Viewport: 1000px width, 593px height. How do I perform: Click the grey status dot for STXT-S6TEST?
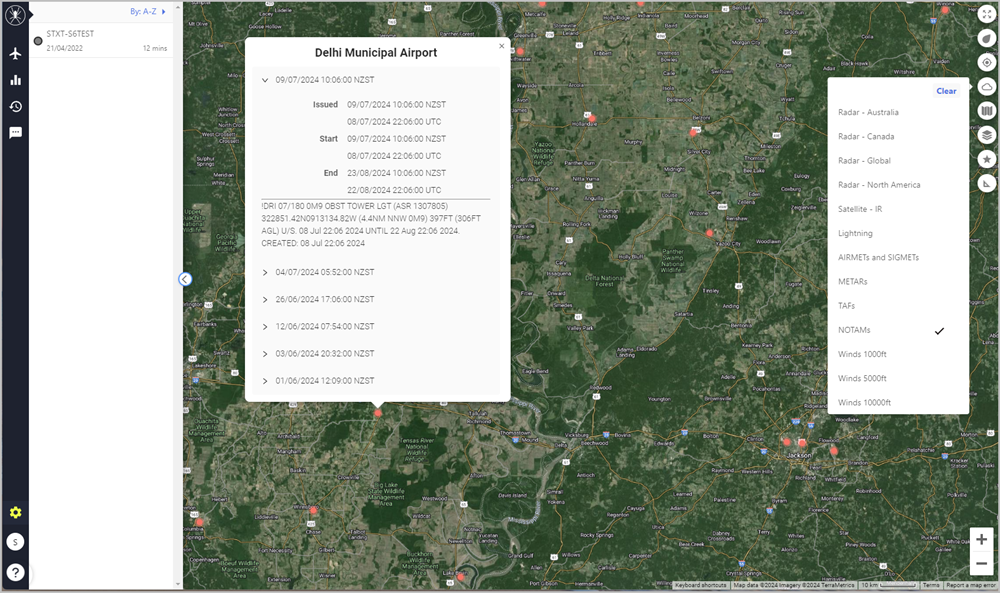pos(38,41)
